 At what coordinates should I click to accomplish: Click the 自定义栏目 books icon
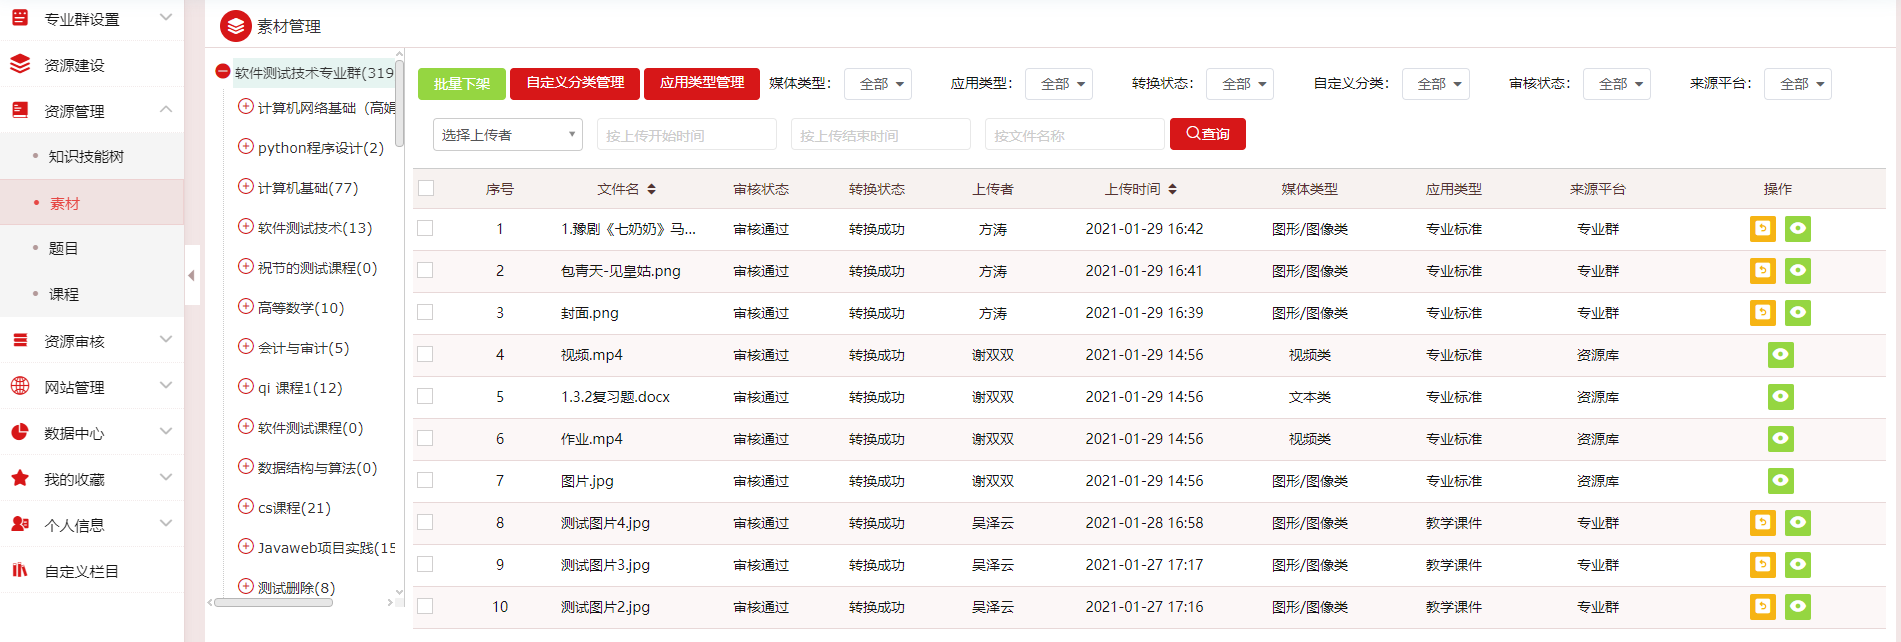pos(20,570)
